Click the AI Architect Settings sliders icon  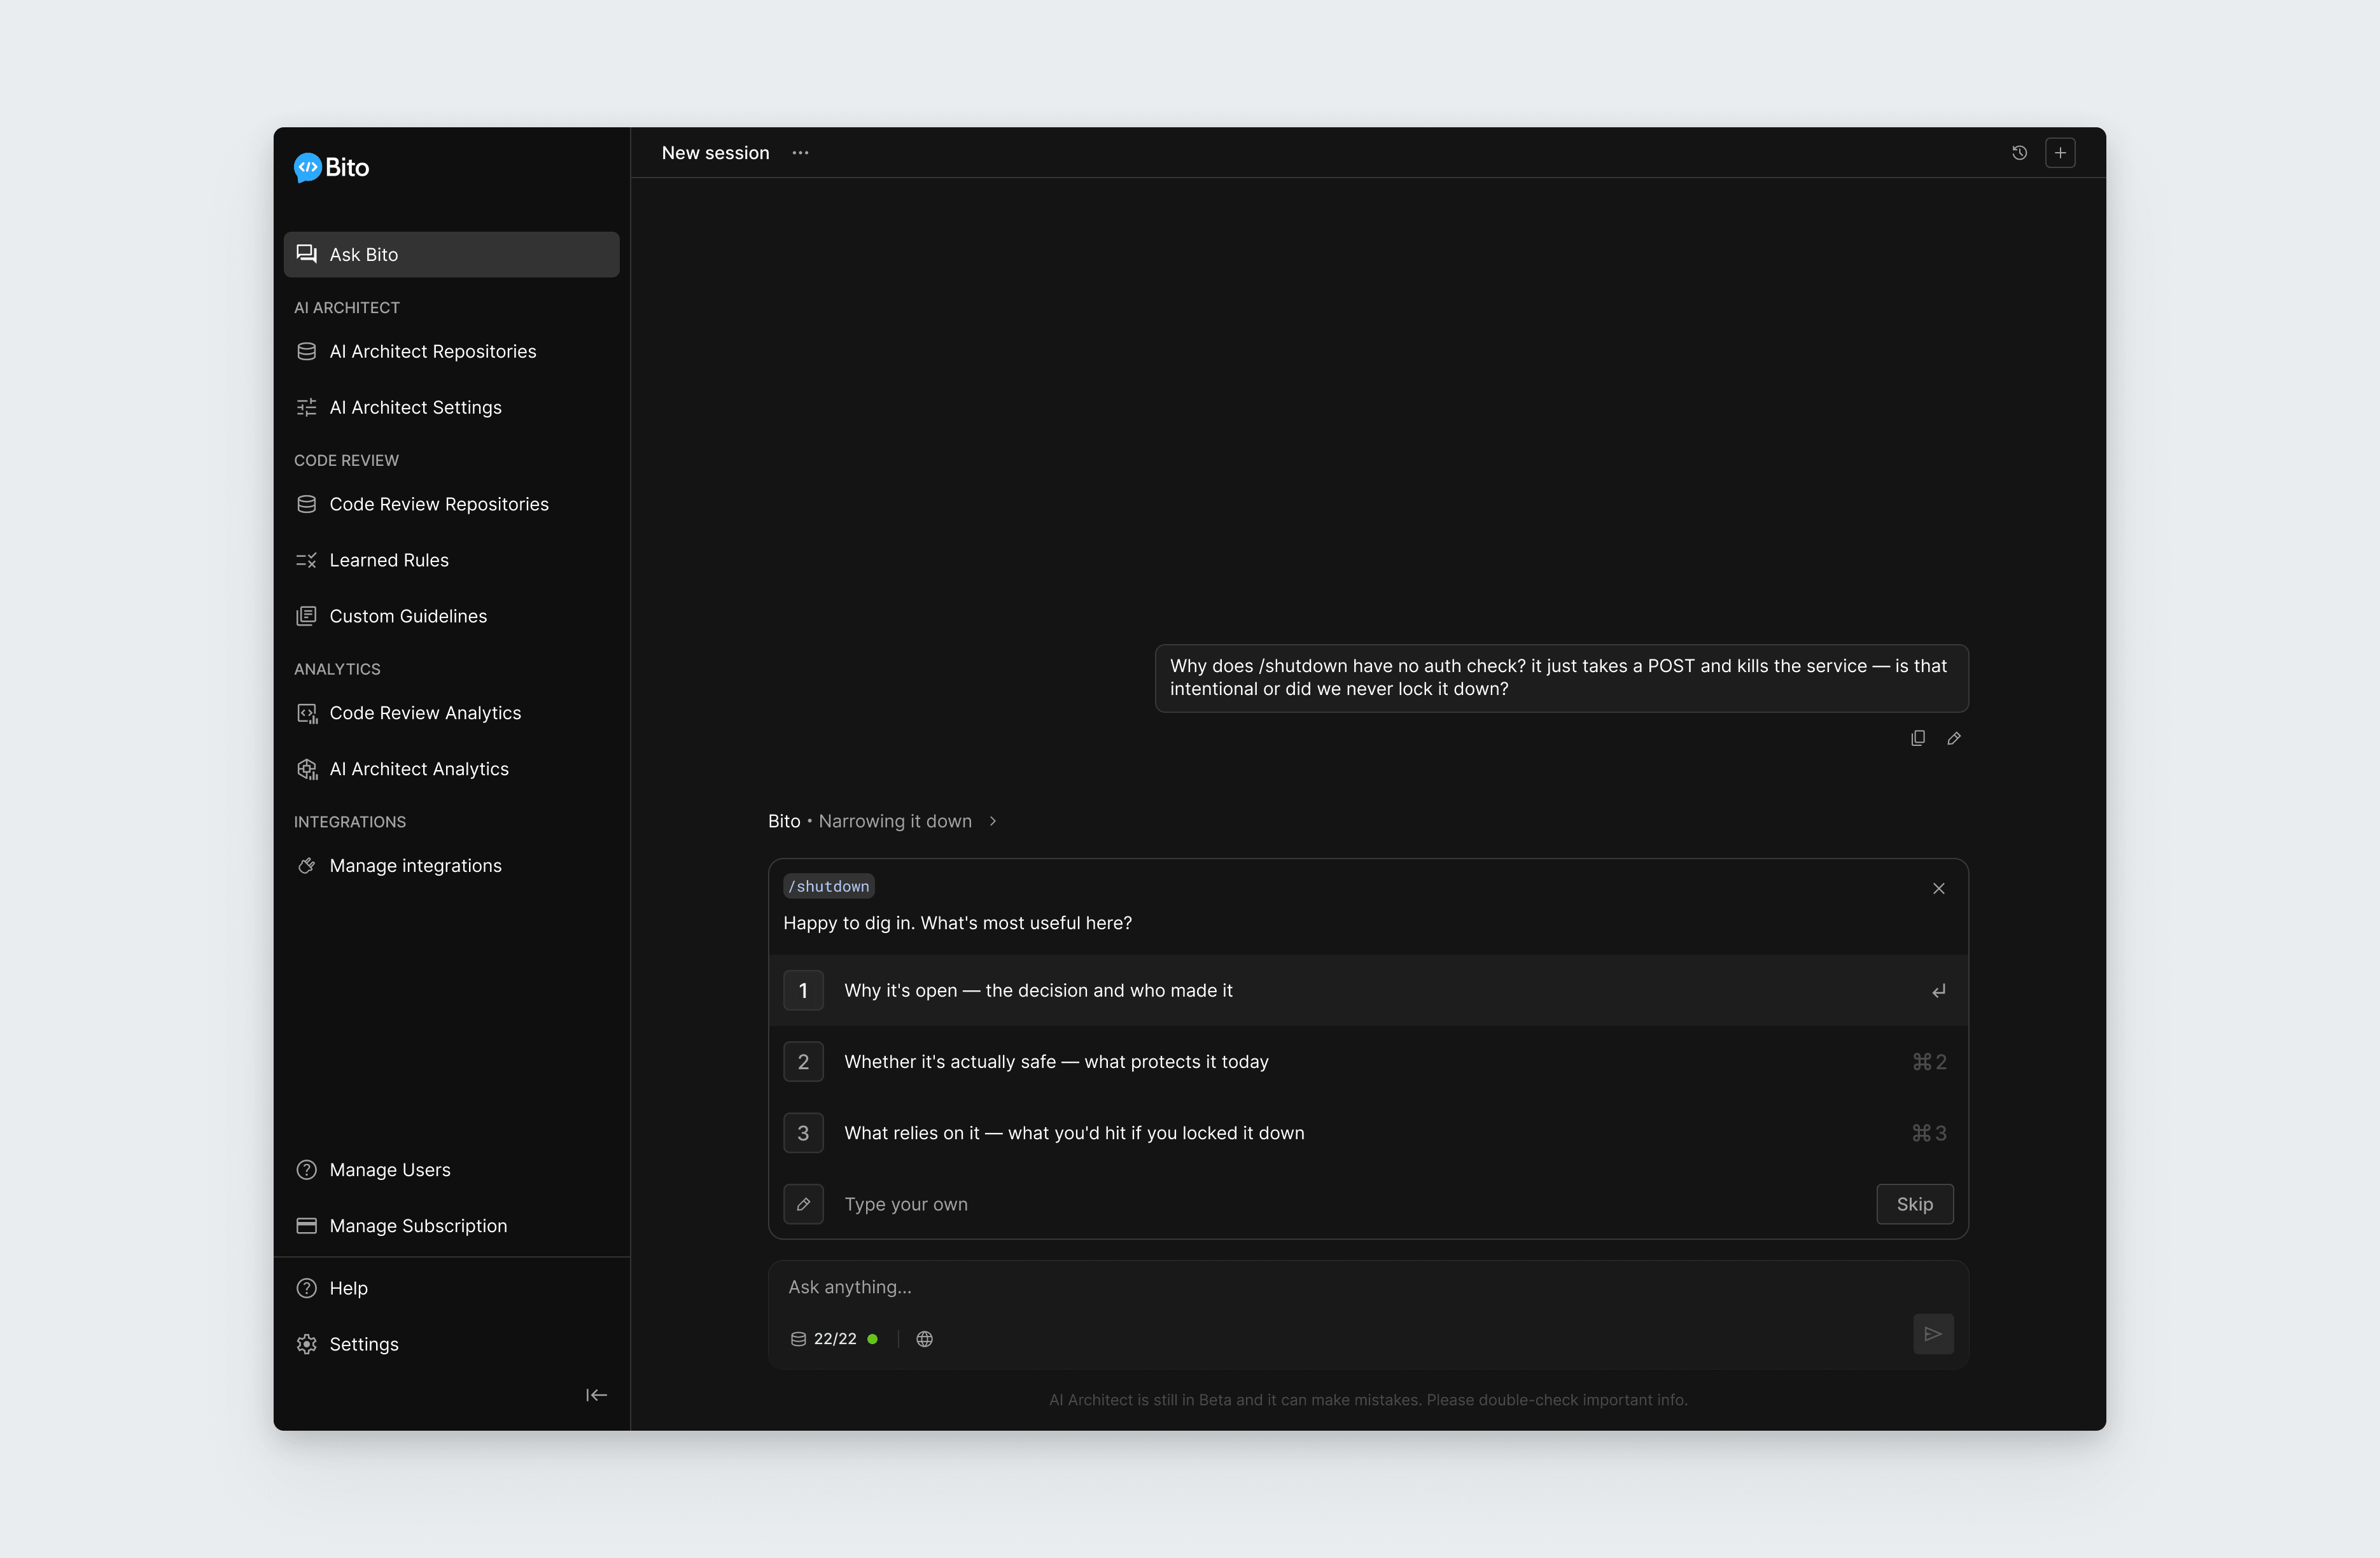click(307, 407)
